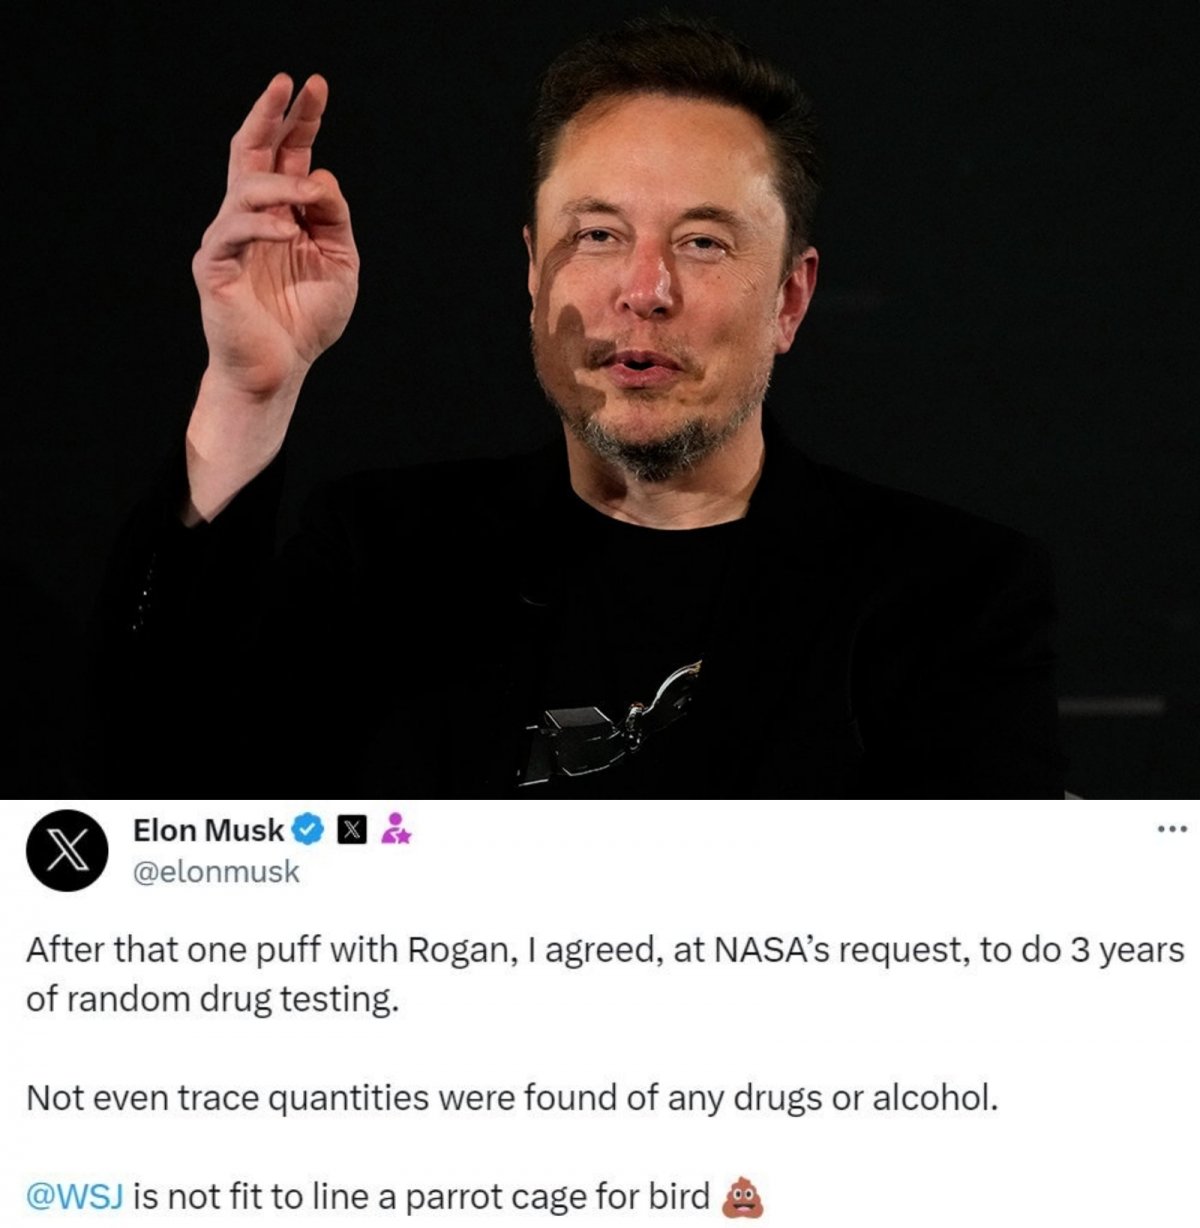Click the blue verified checkmark badge
This screenshot has height=1228, width=1200.
coord(309,829)
